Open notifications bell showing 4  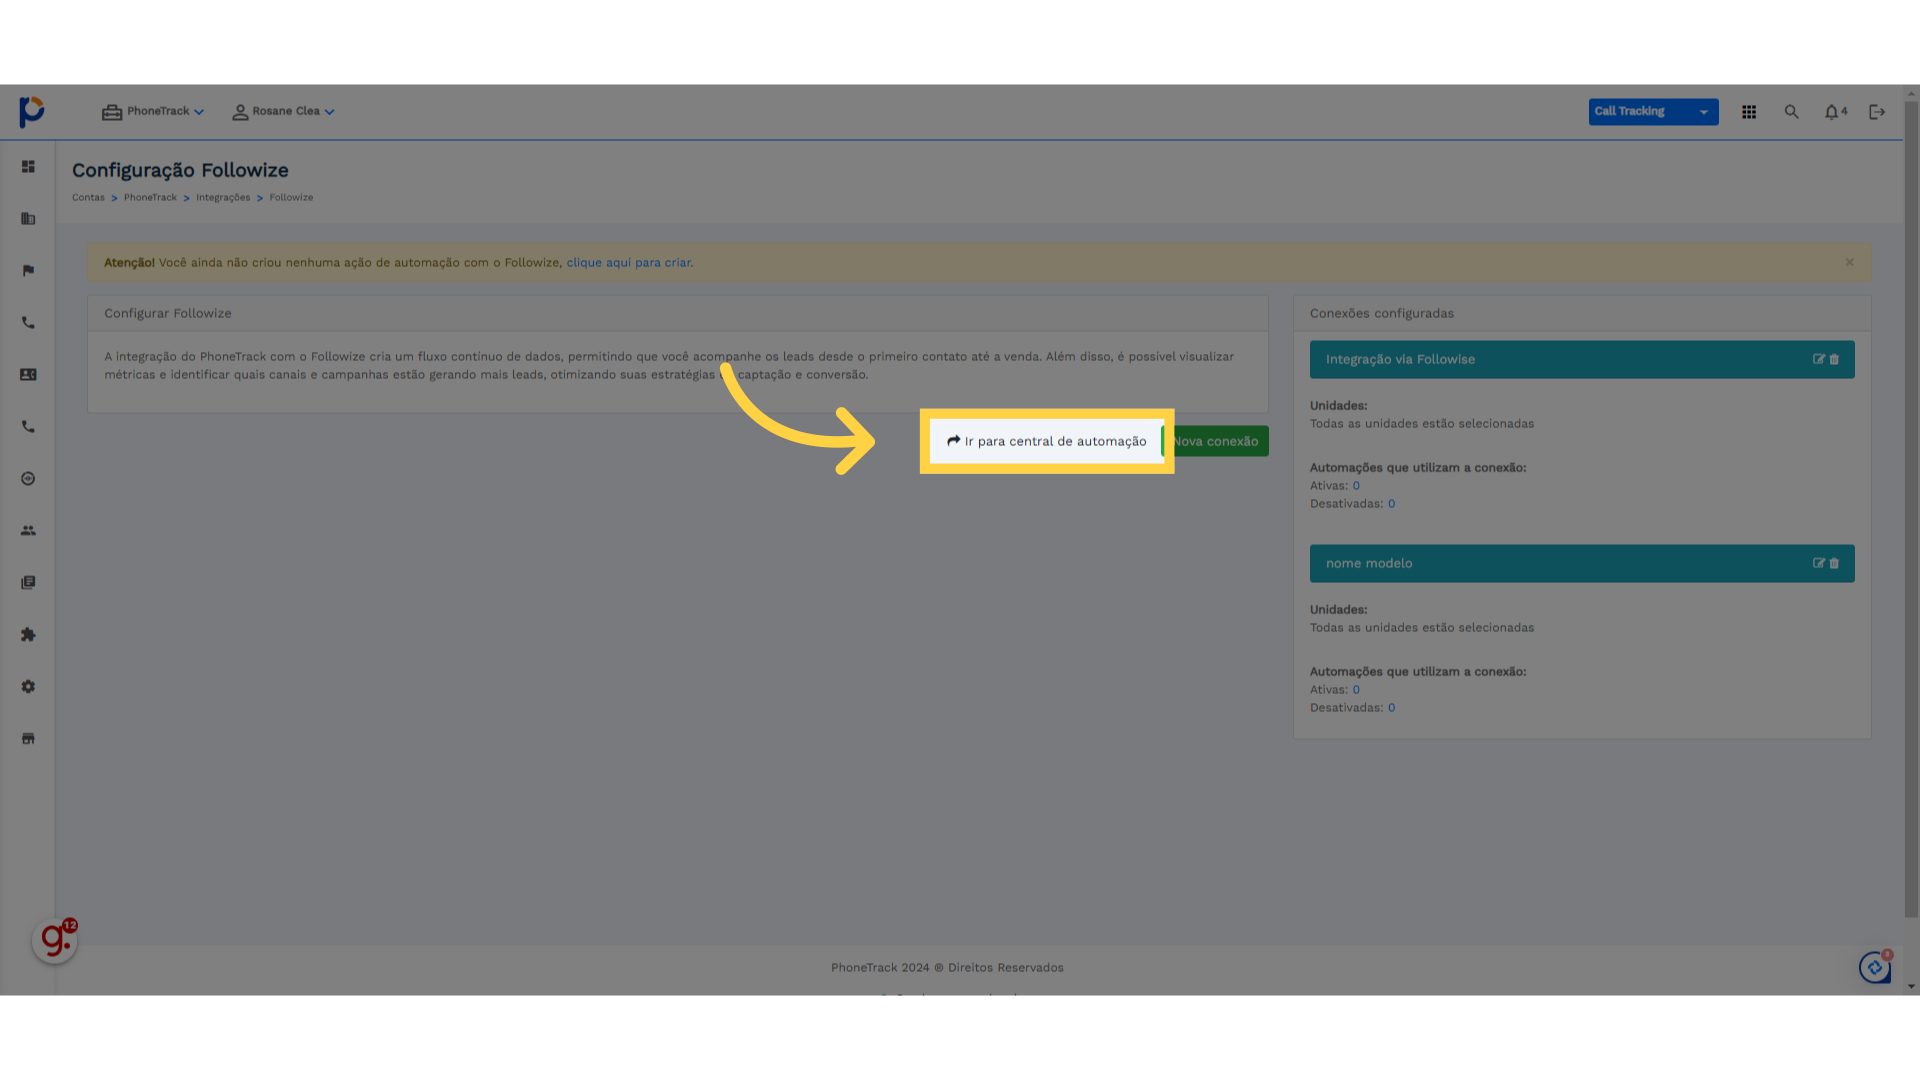(x=1835, y=112)
